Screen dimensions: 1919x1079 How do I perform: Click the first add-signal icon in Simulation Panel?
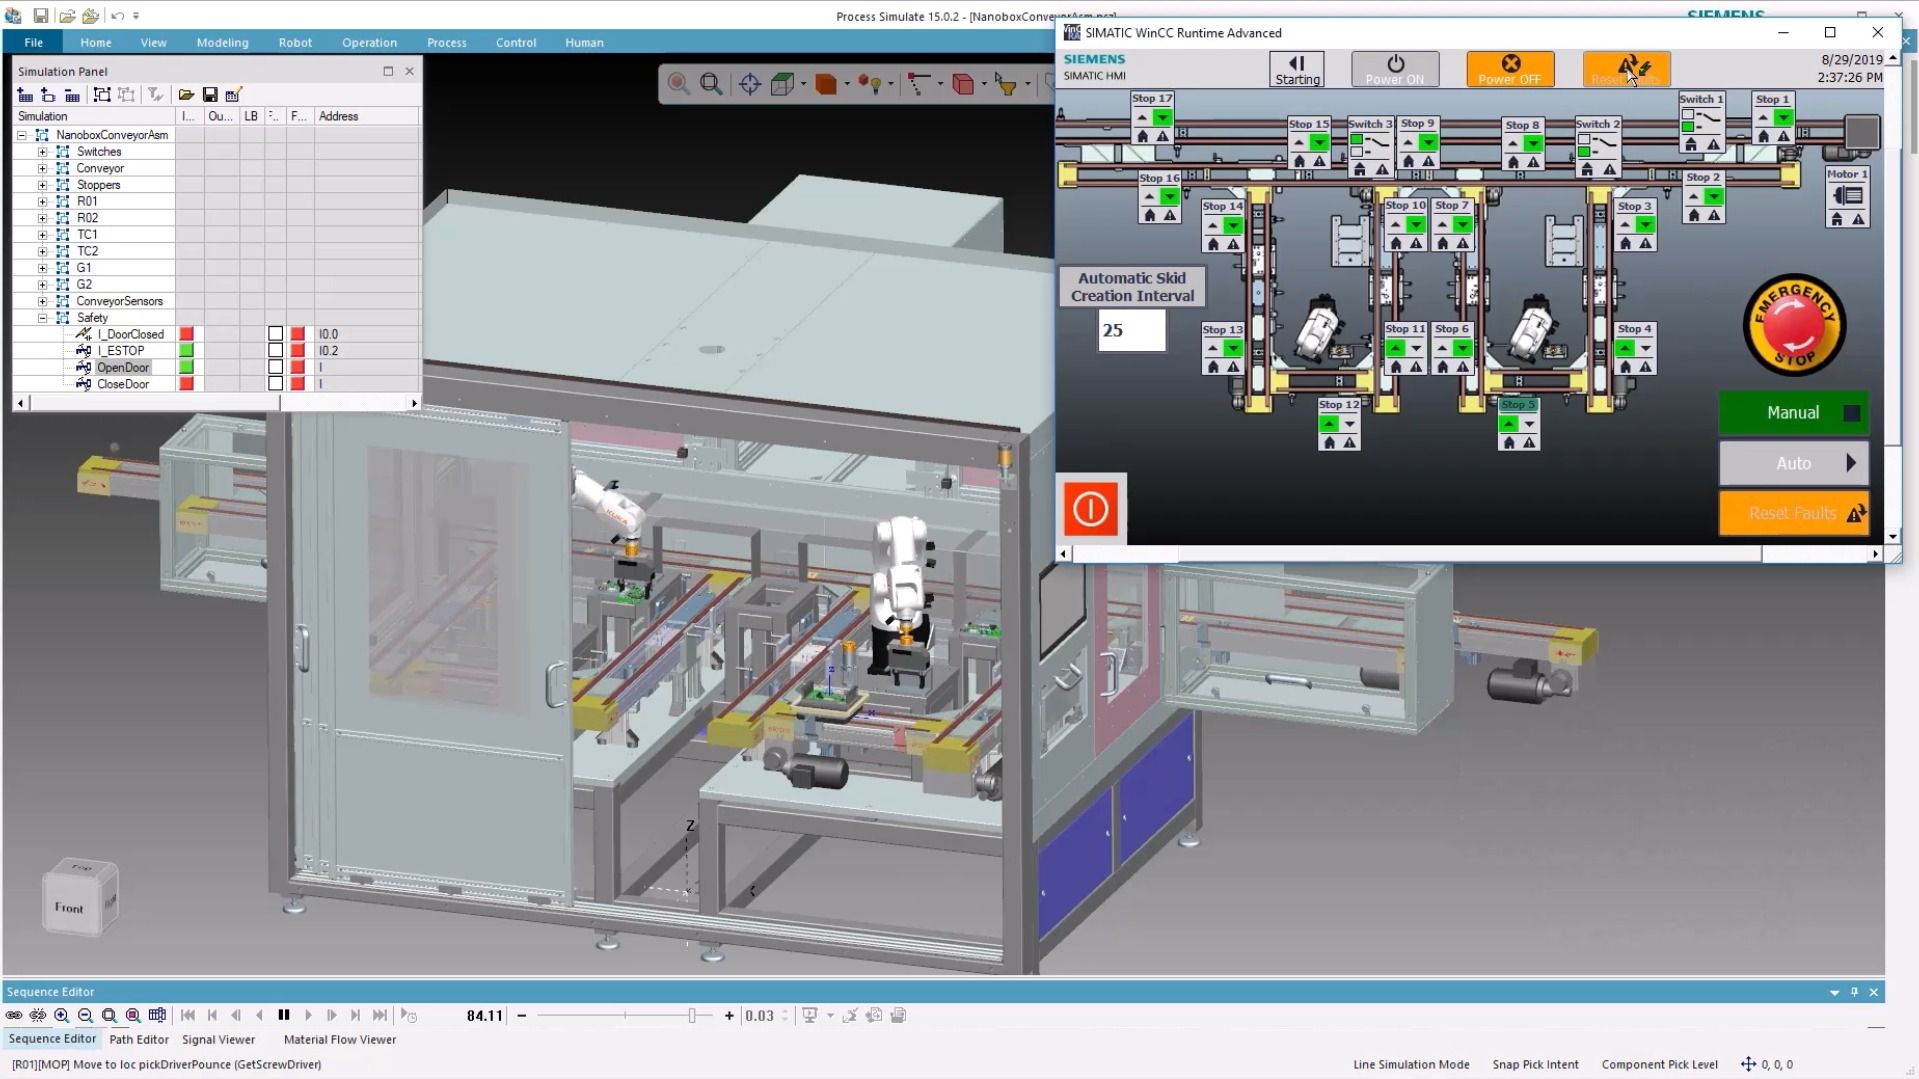pos(25,95)
